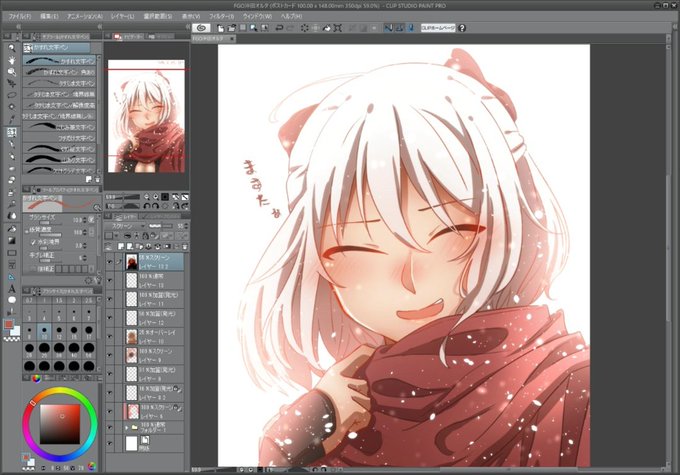
Task: Select the Fill bucket tool
Action: 12,229
